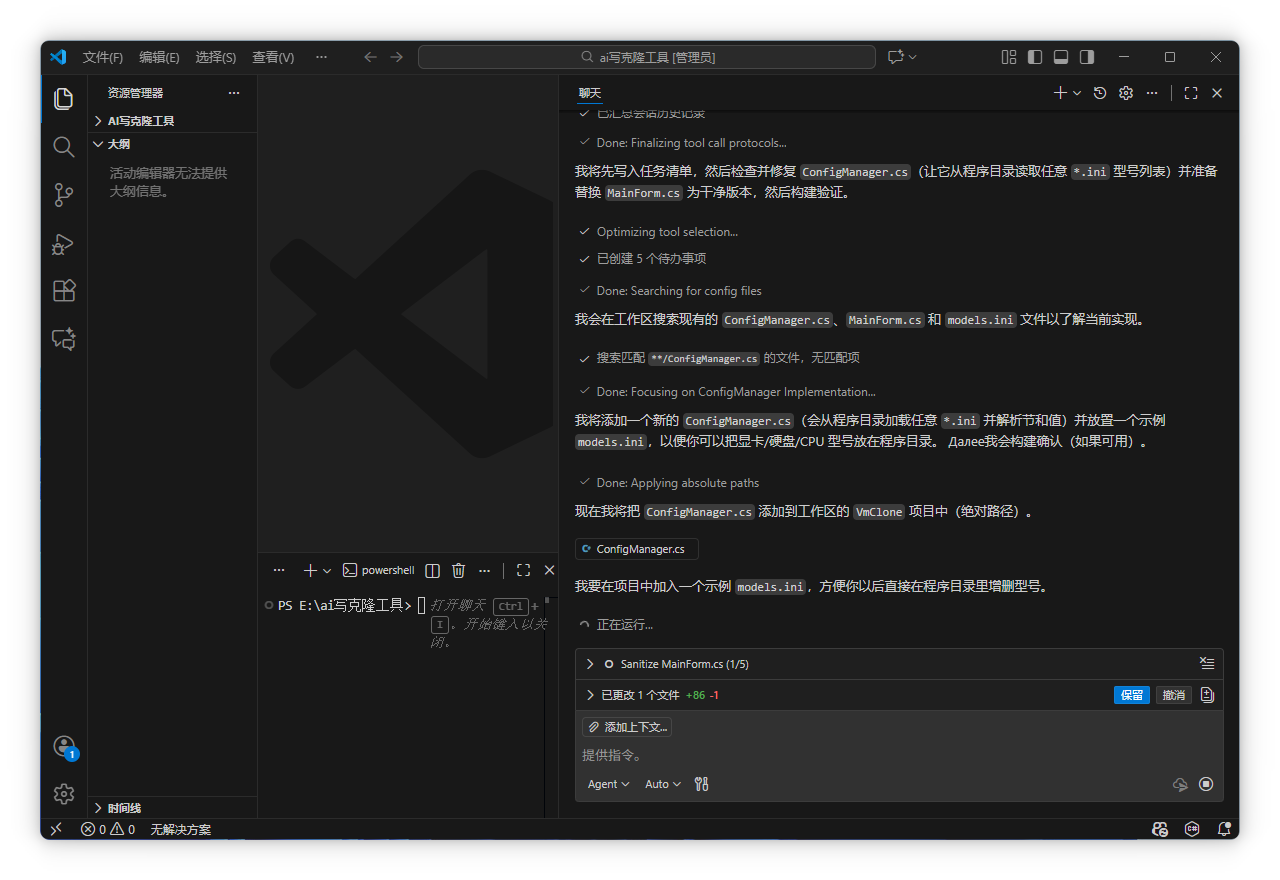Toggle bottom panel layout button

tap(1061, 57)
